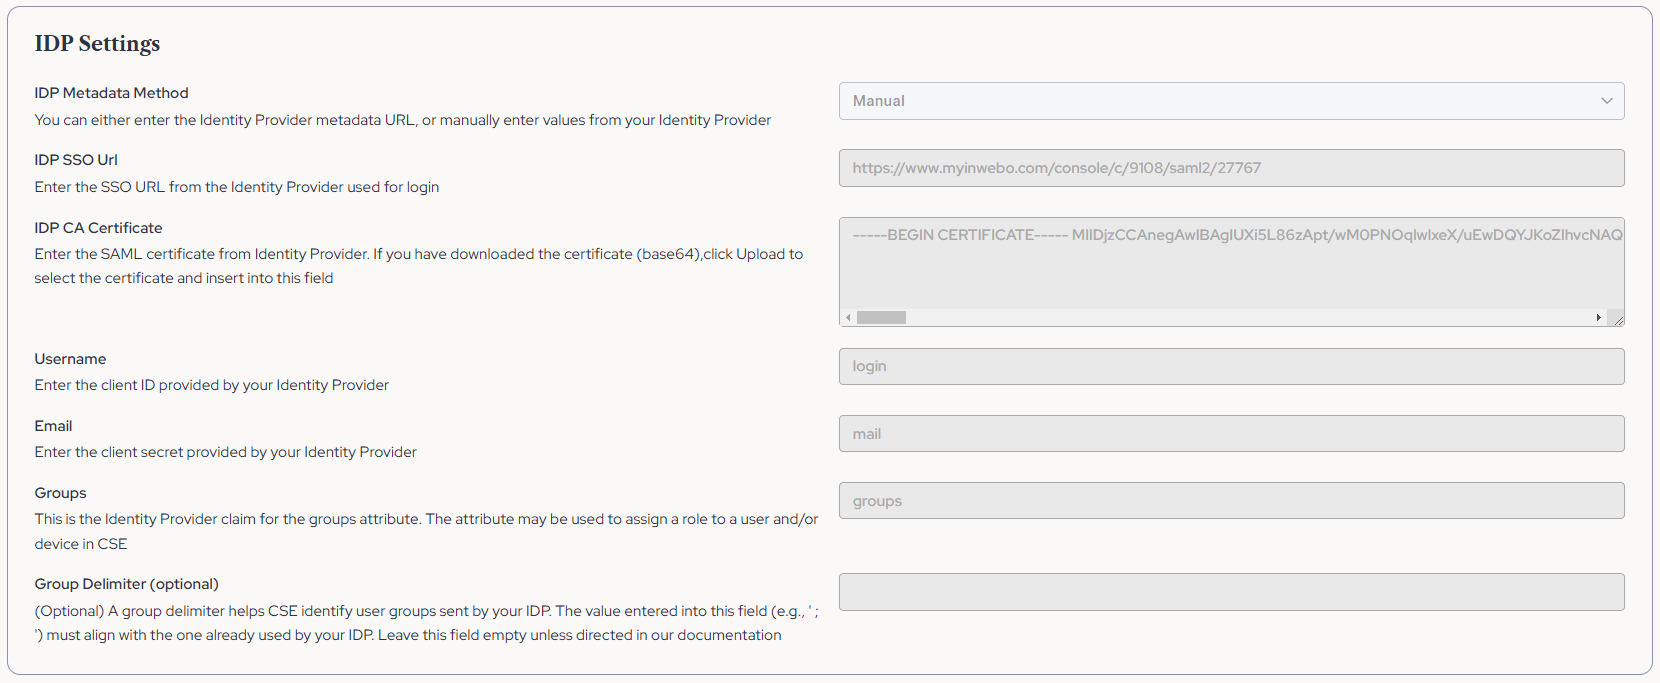Viewport: 1660px width, 683px height.
Task: Click the IDP Settings heading
Action: (x=97, y=43)
